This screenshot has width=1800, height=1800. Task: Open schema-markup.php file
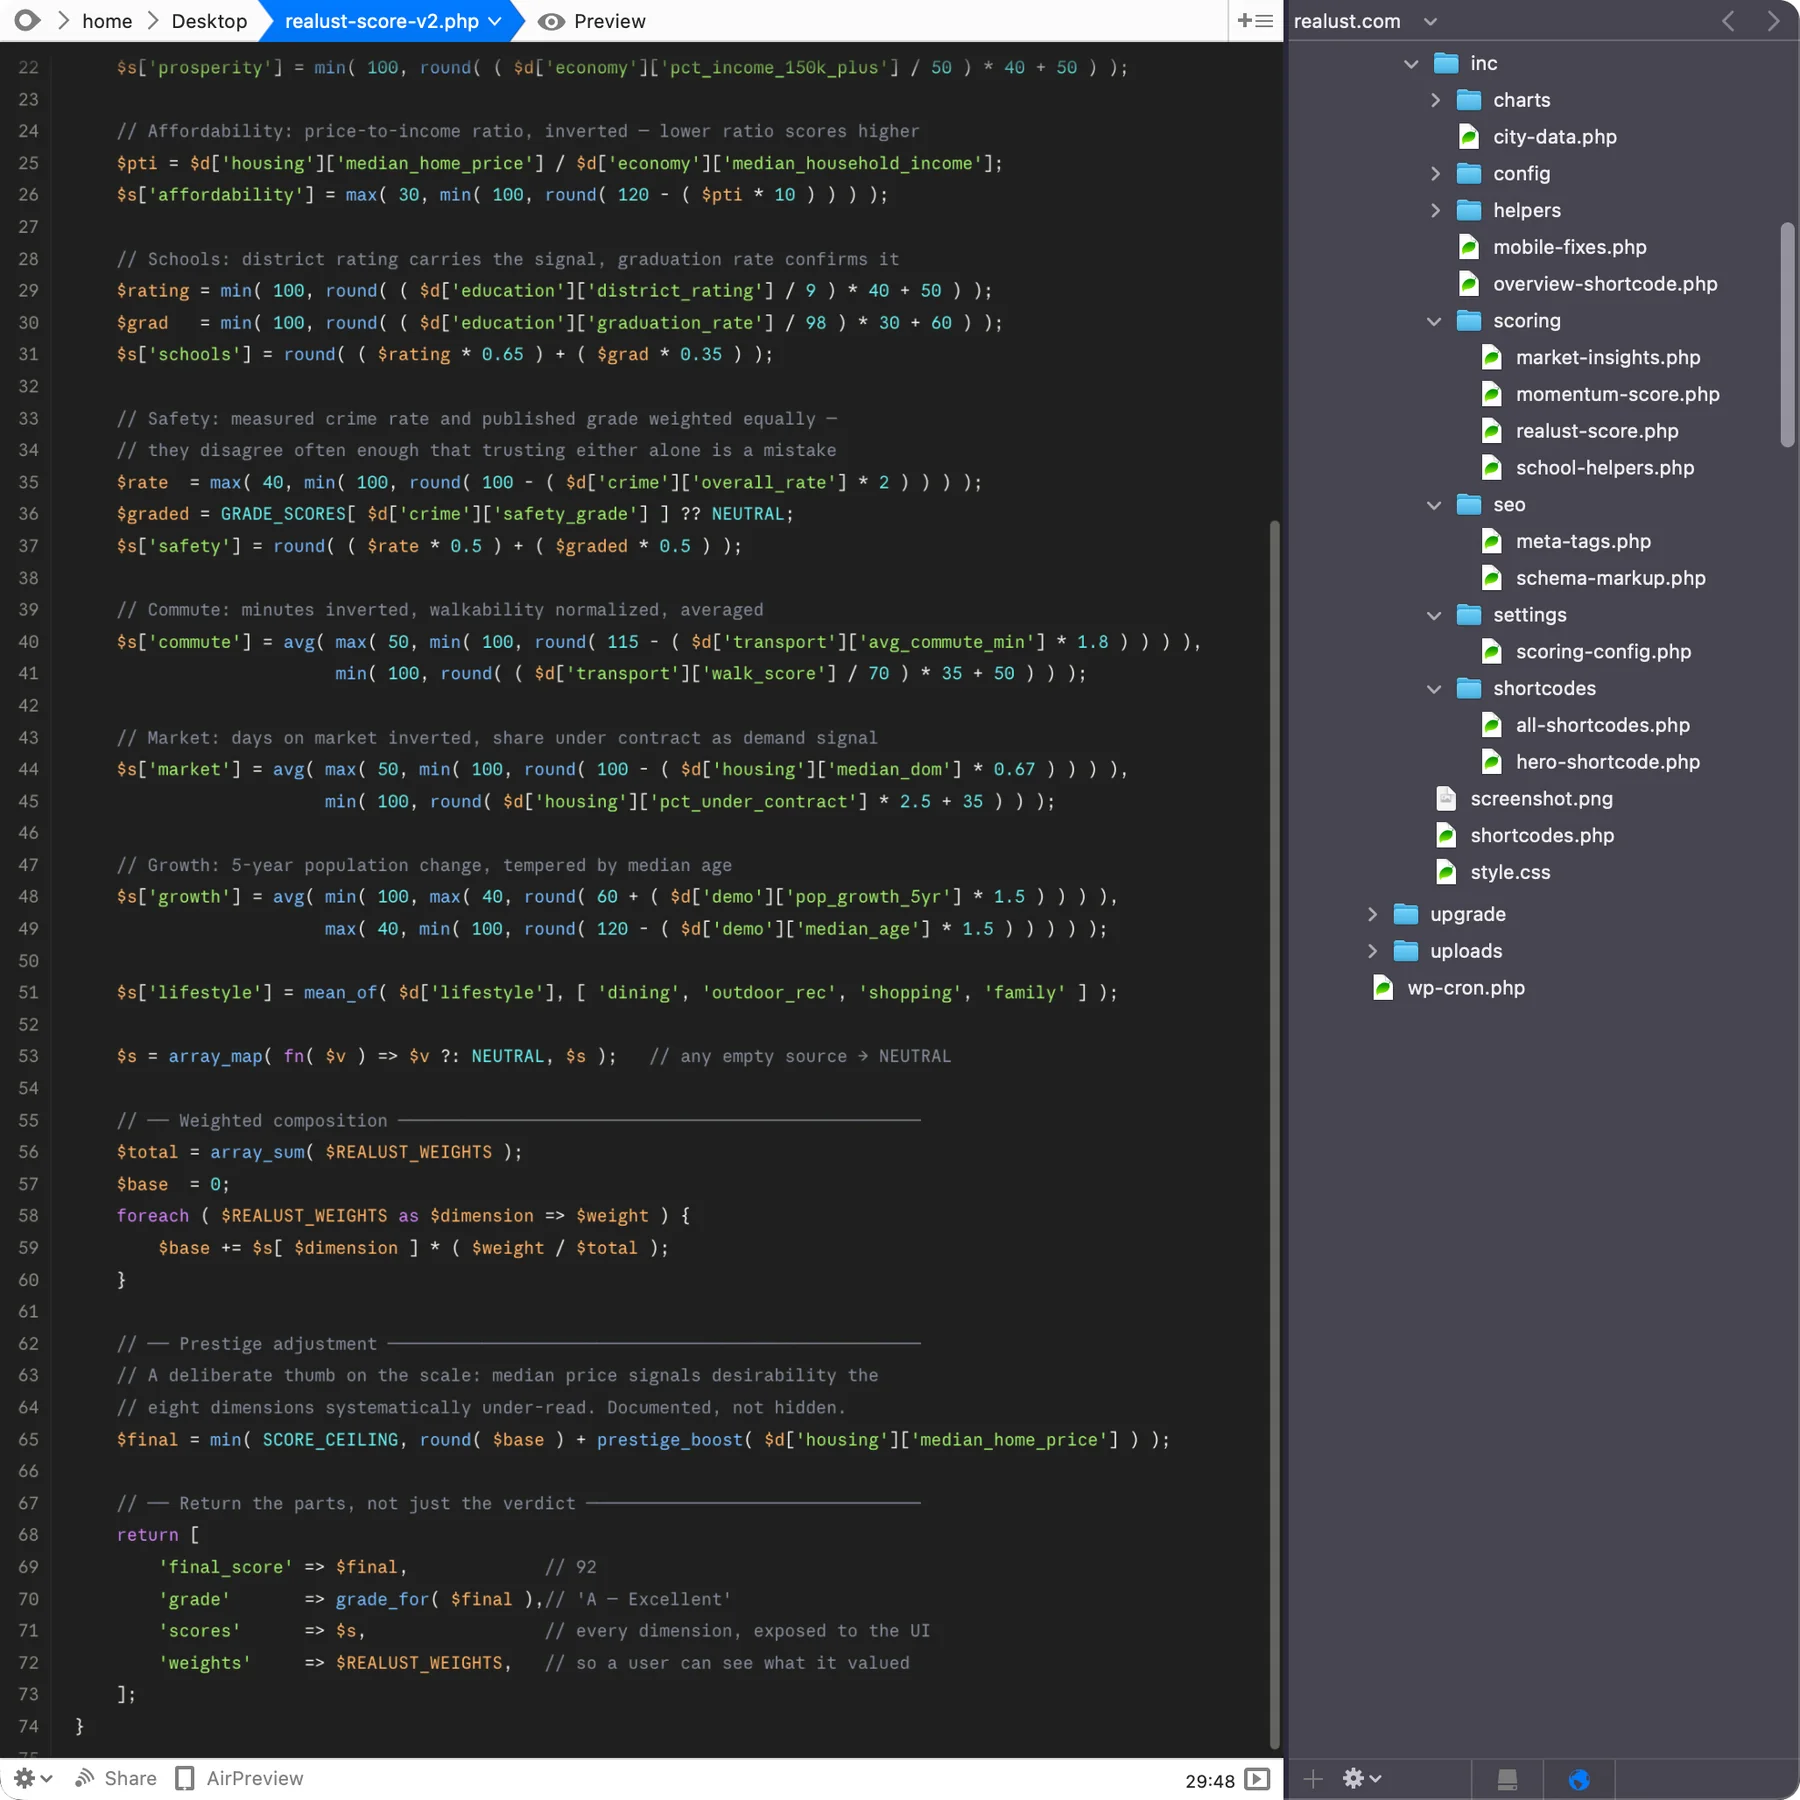(1610, 578)
